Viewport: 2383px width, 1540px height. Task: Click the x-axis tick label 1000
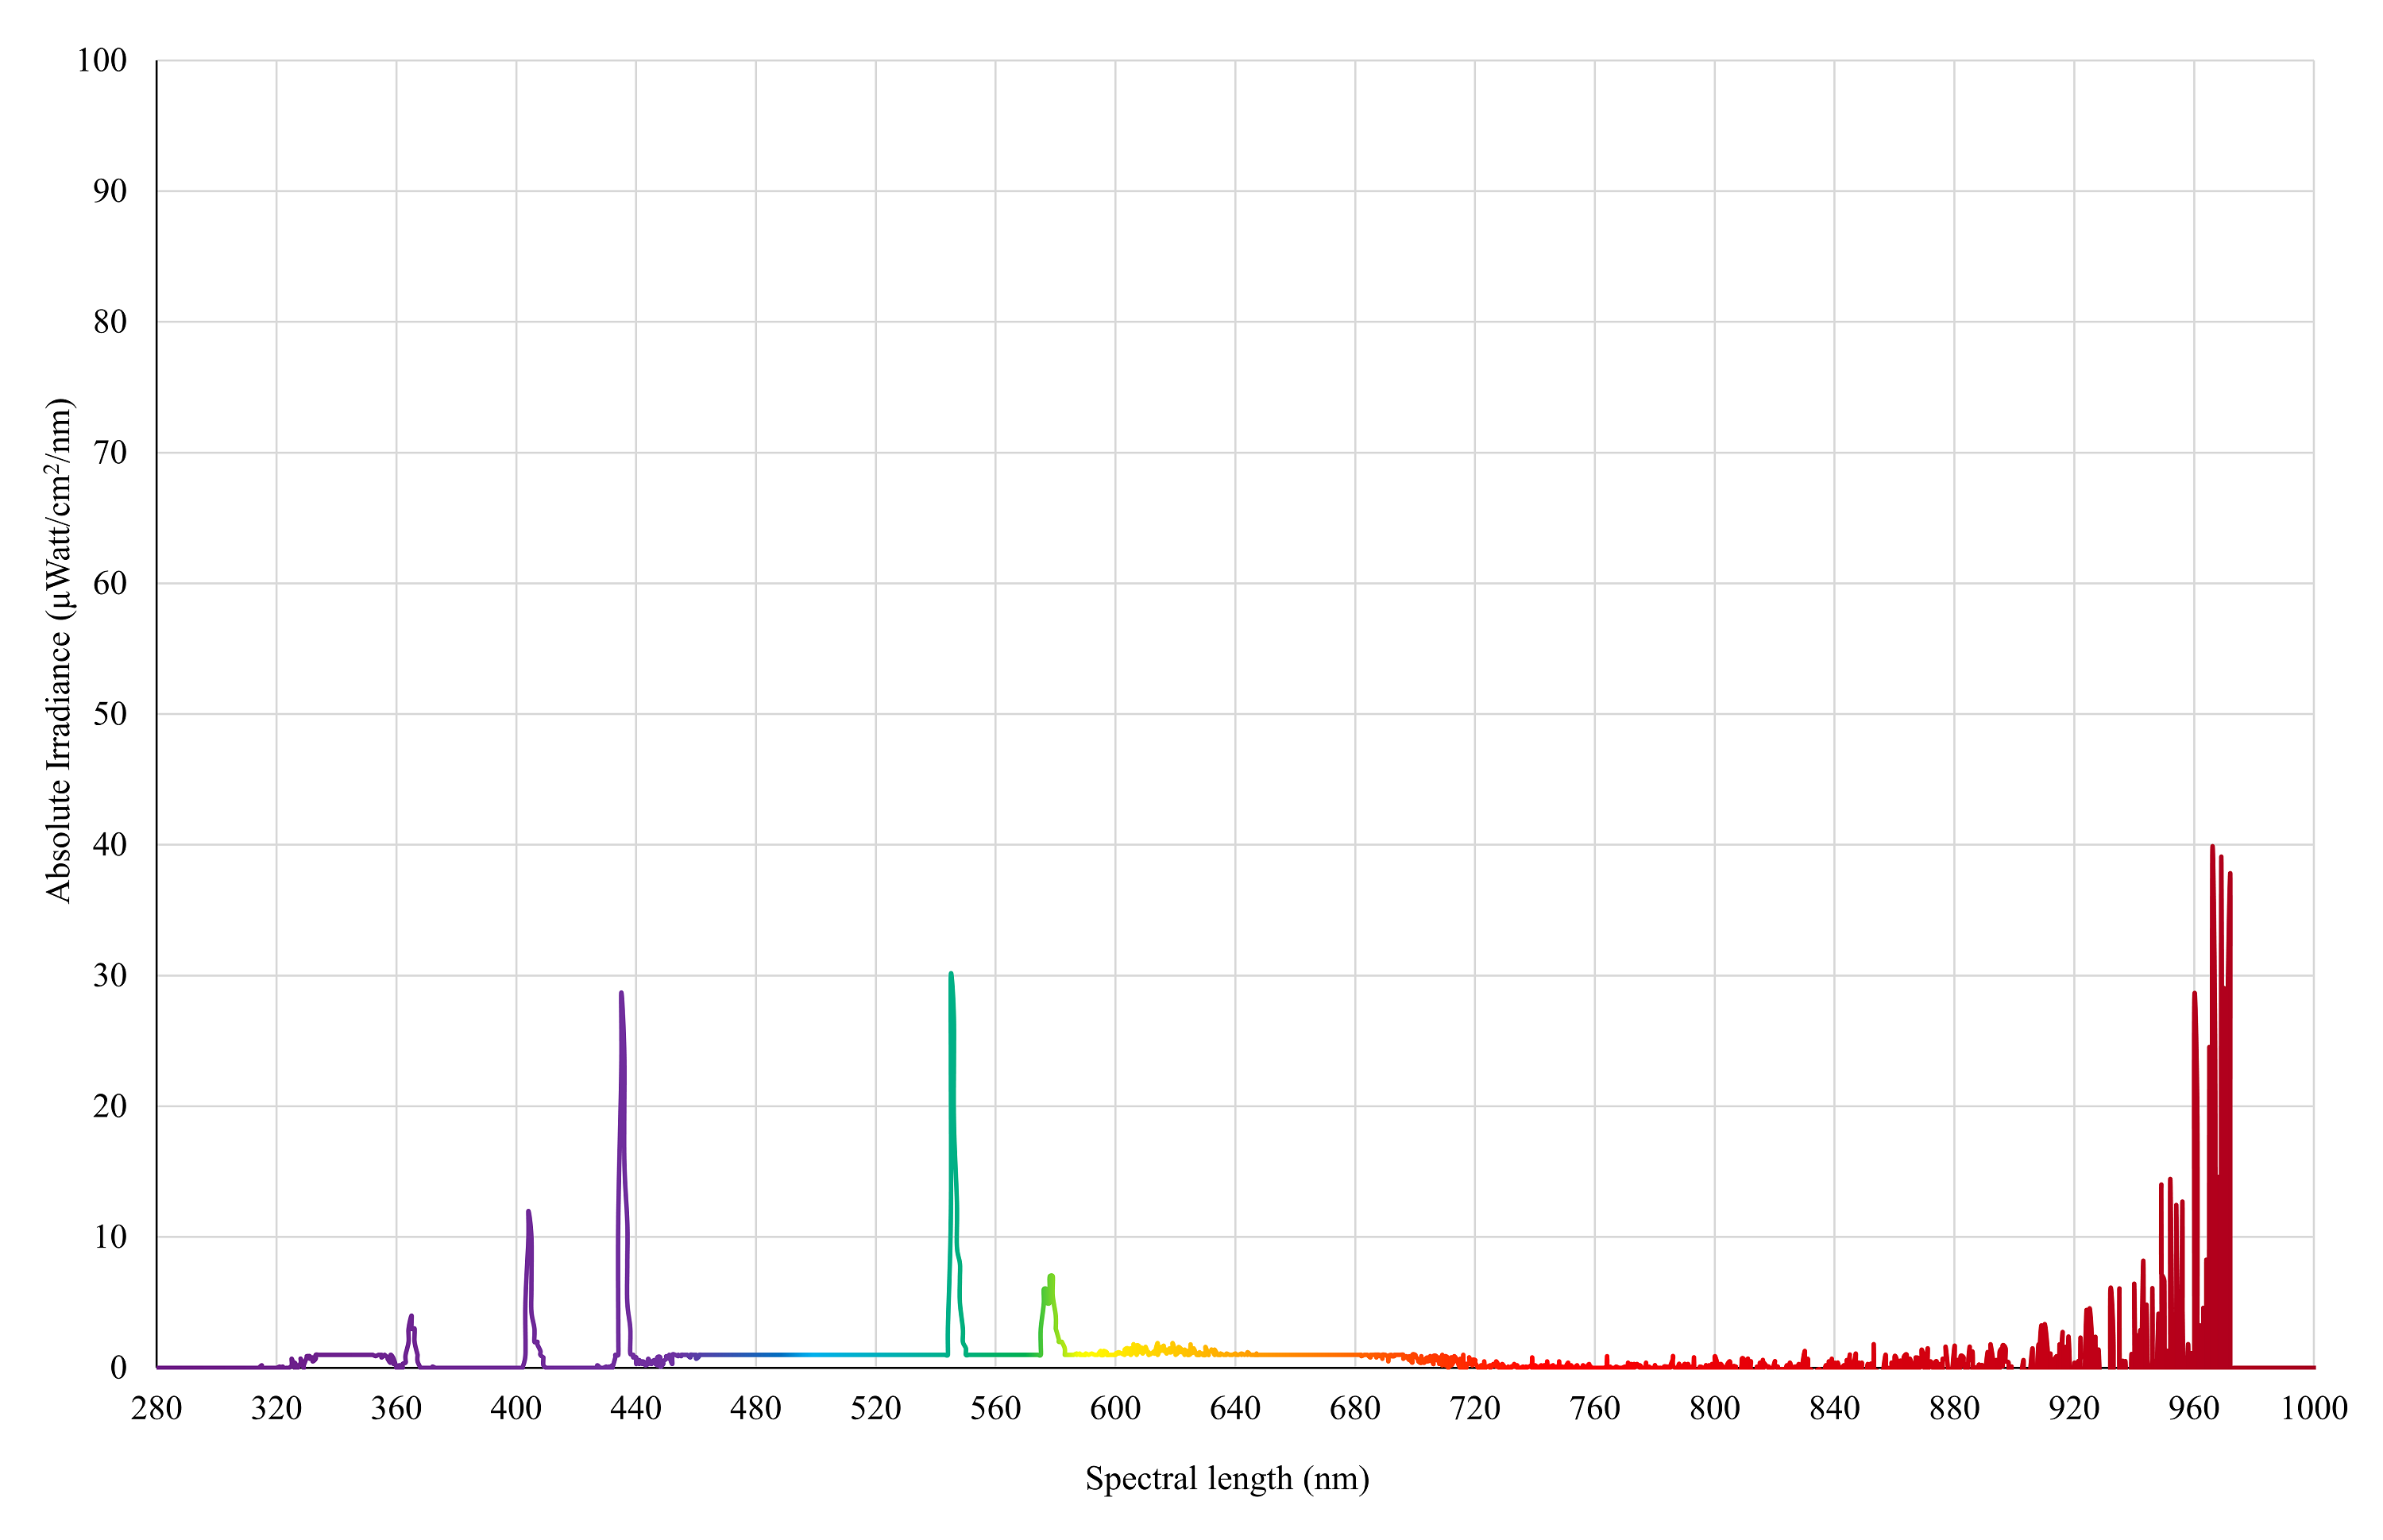pos(2313,1409)
